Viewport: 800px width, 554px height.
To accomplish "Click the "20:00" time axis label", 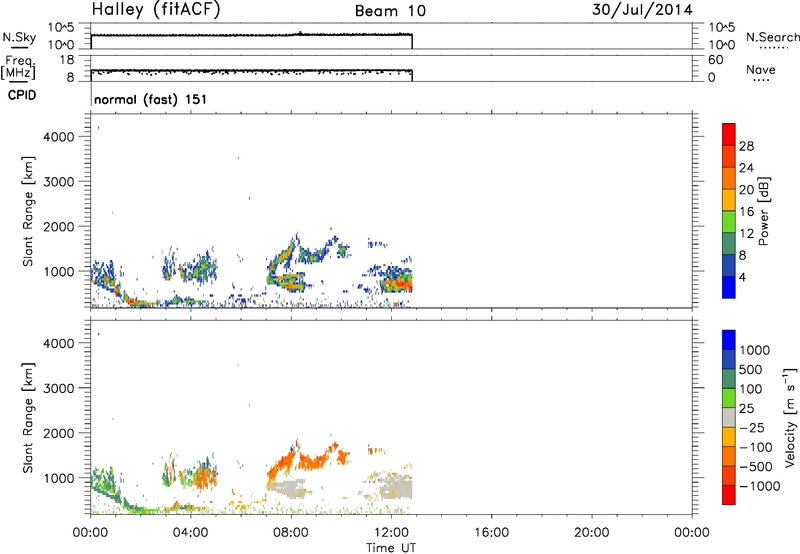I will tap(591, 533).
